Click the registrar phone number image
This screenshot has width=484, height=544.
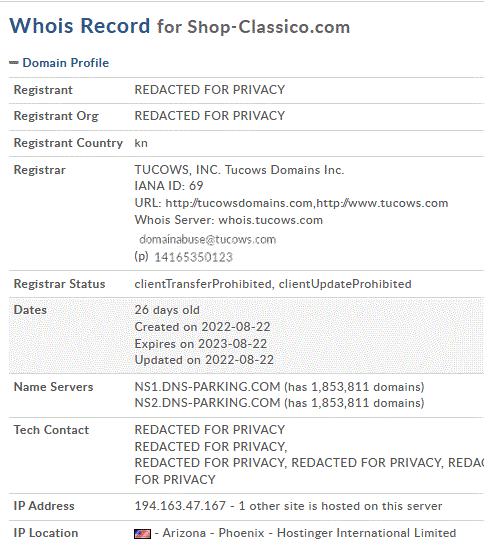(193, 257)
